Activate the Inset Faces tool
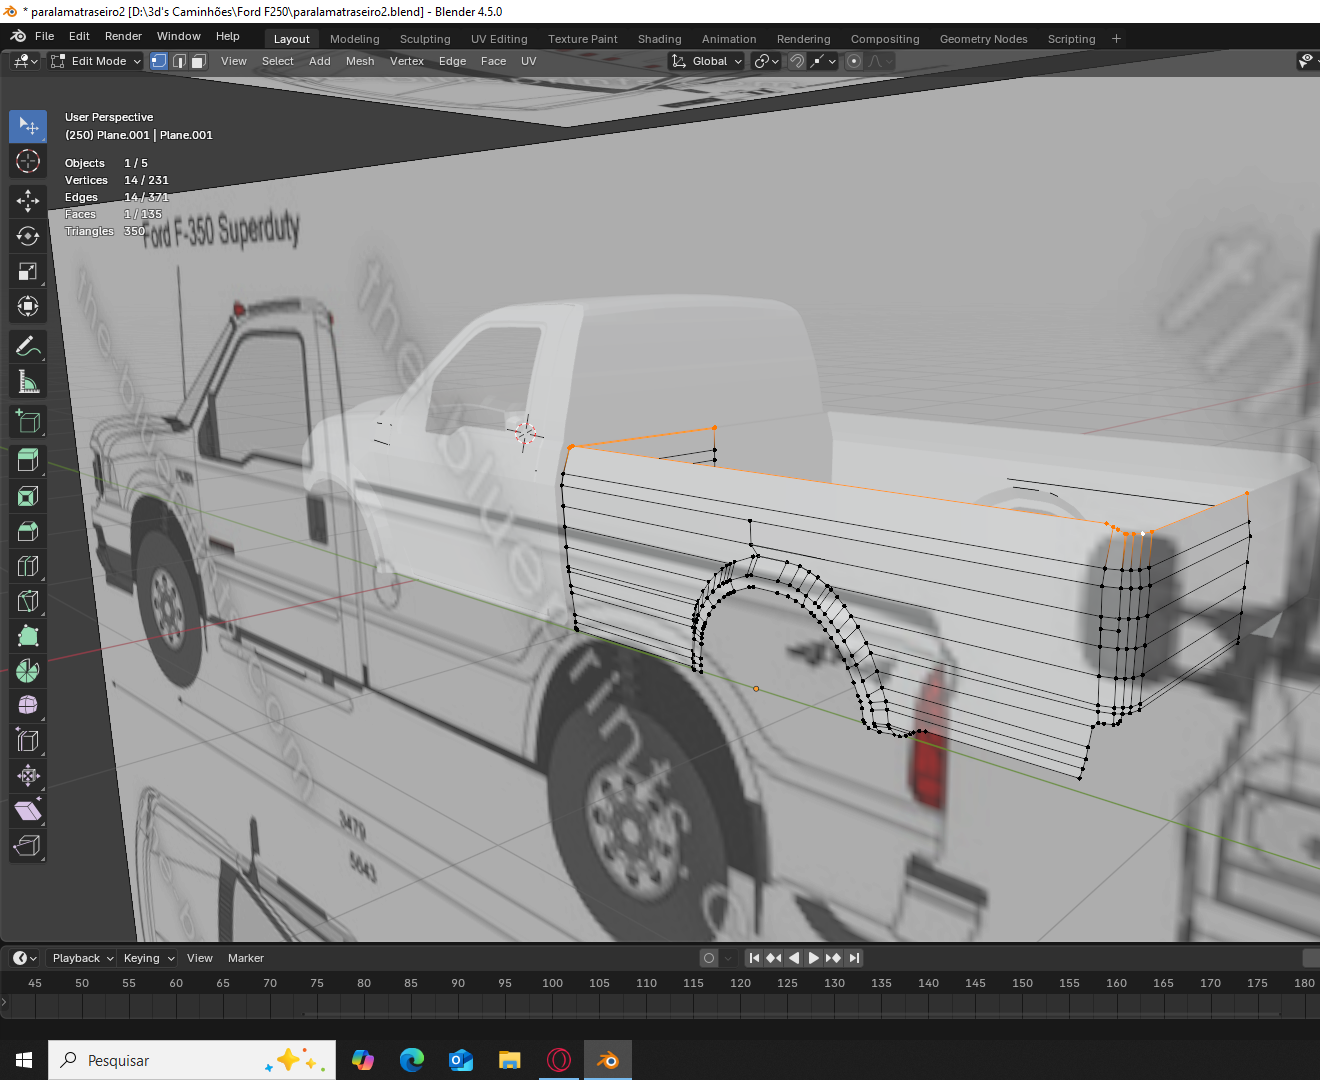Viewport: 1320px width, 1080px height. 28,496
